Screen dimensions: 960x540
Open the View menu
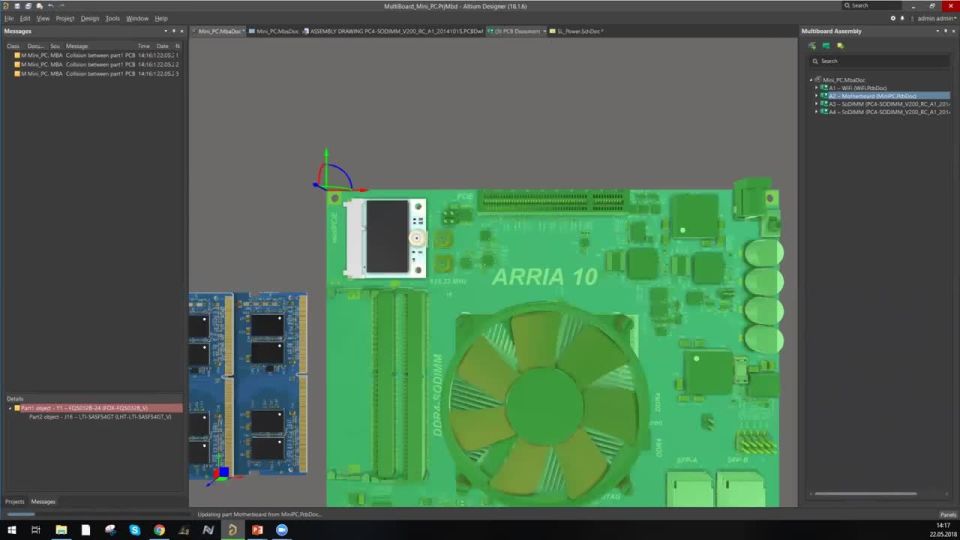point(43,18)
